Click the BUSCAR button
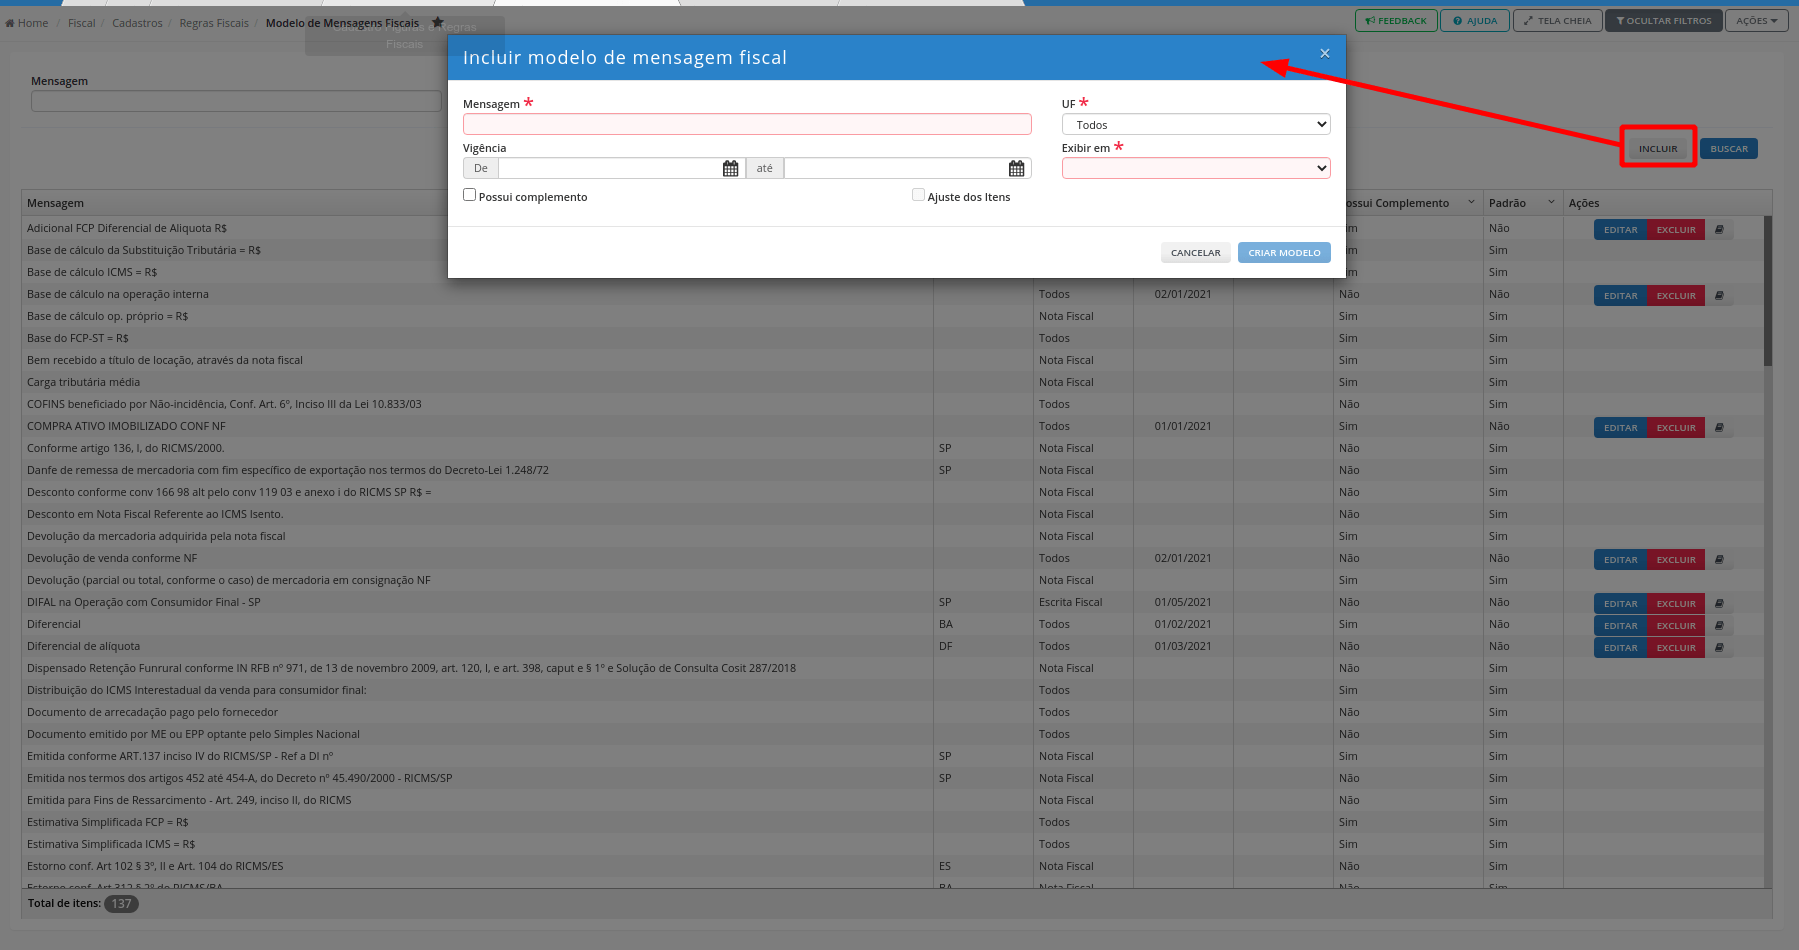 1729,149
